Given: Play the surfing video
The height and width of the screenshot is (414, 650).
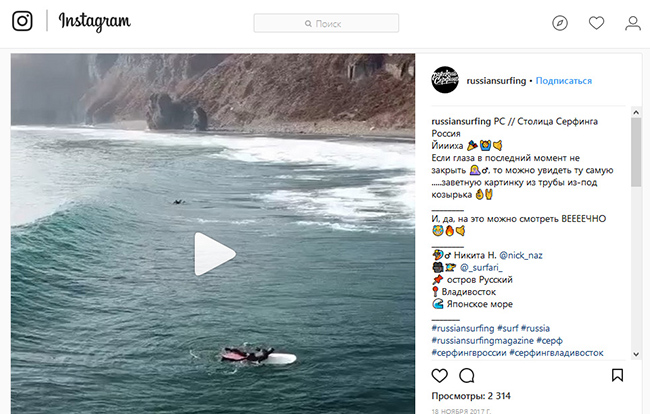Looking at the screenshot, I should (213, 253).
